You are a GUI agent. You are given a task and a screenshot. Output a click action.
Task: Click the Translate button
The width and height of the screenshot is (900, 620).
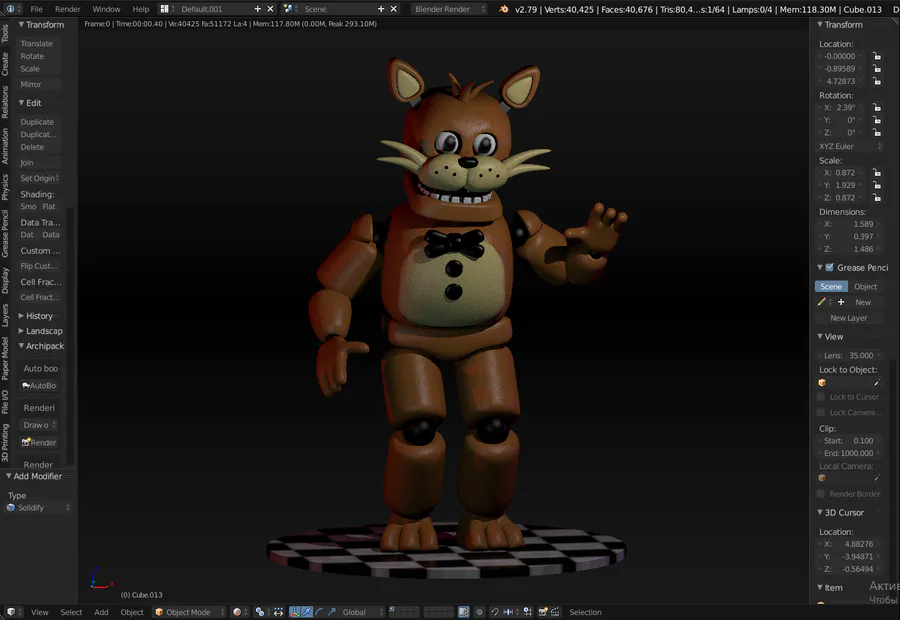tap(37, 44)
